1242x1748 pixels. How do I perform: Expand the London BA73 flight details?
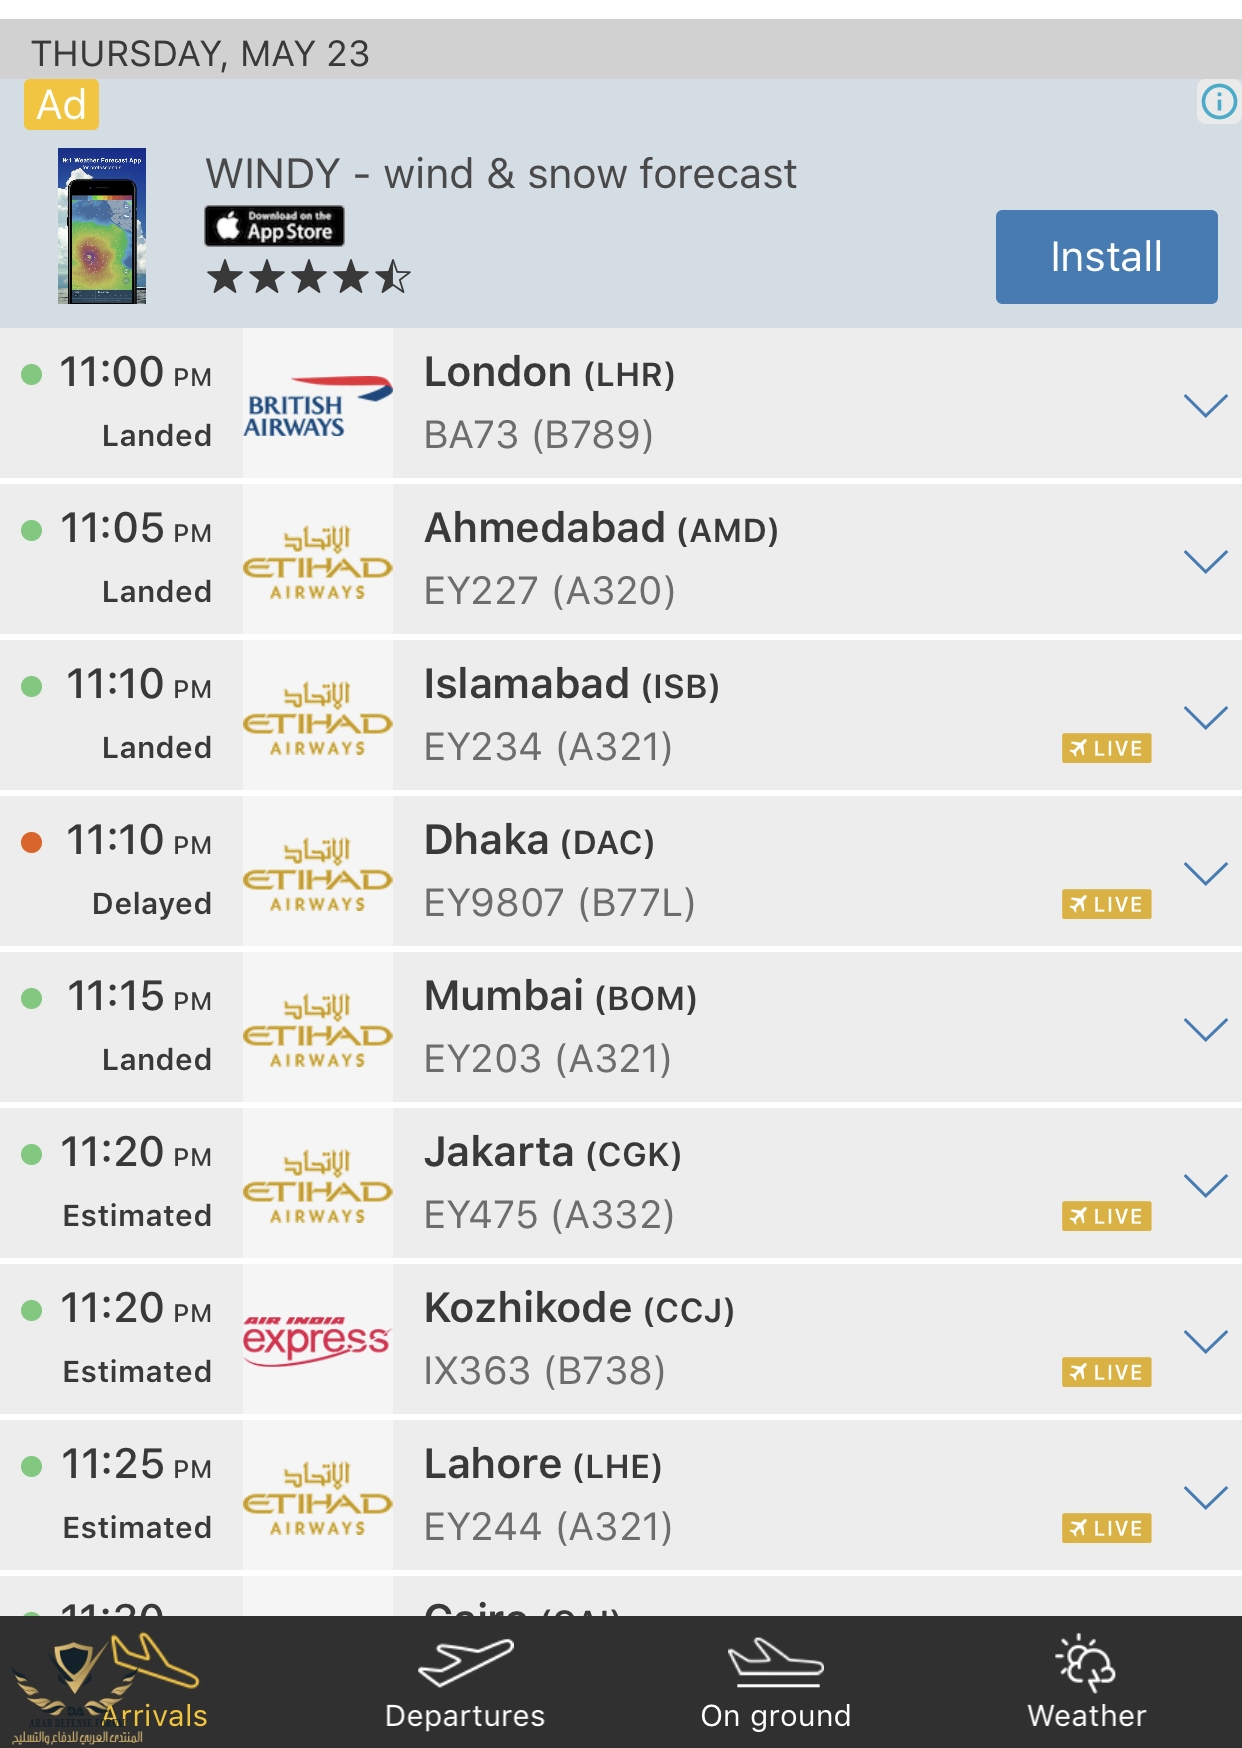(x=1205, y=405)
